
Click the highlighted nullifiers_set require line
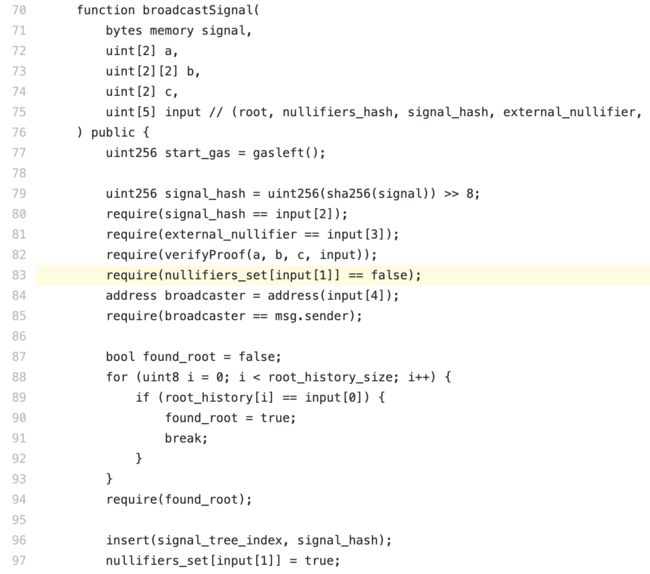tap(263, 275)
